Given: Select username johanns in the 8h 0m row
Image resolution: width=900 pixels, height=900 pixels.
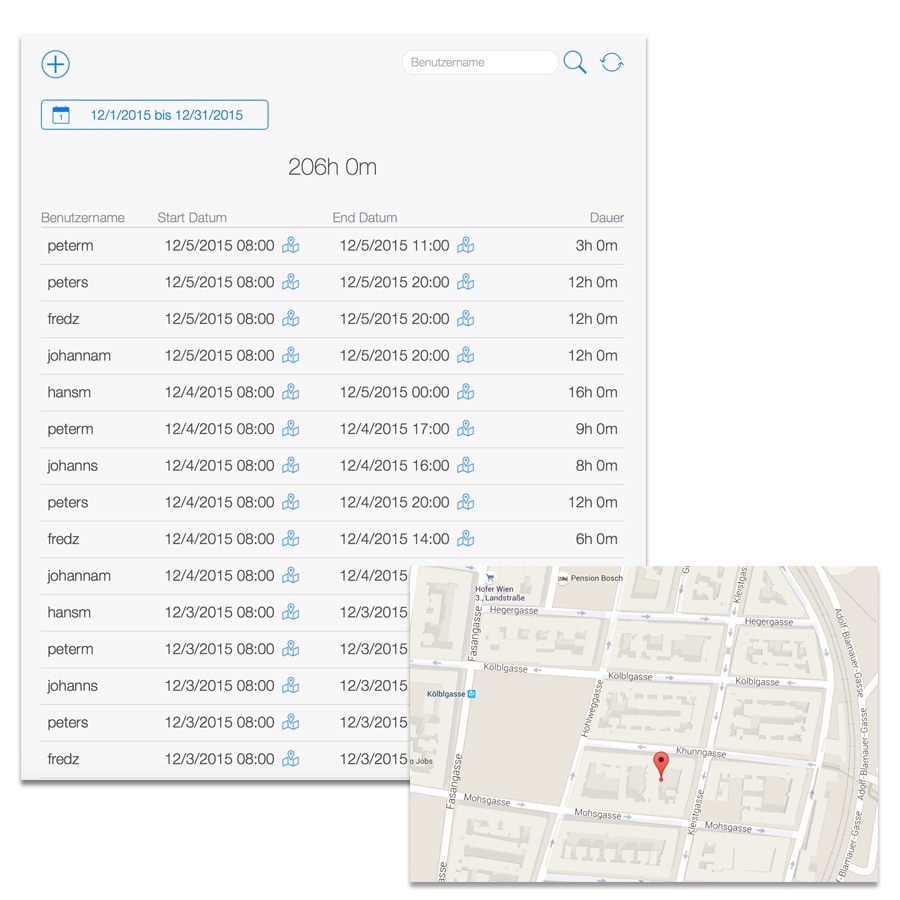Looking at the screenshot, I should 72,465.
